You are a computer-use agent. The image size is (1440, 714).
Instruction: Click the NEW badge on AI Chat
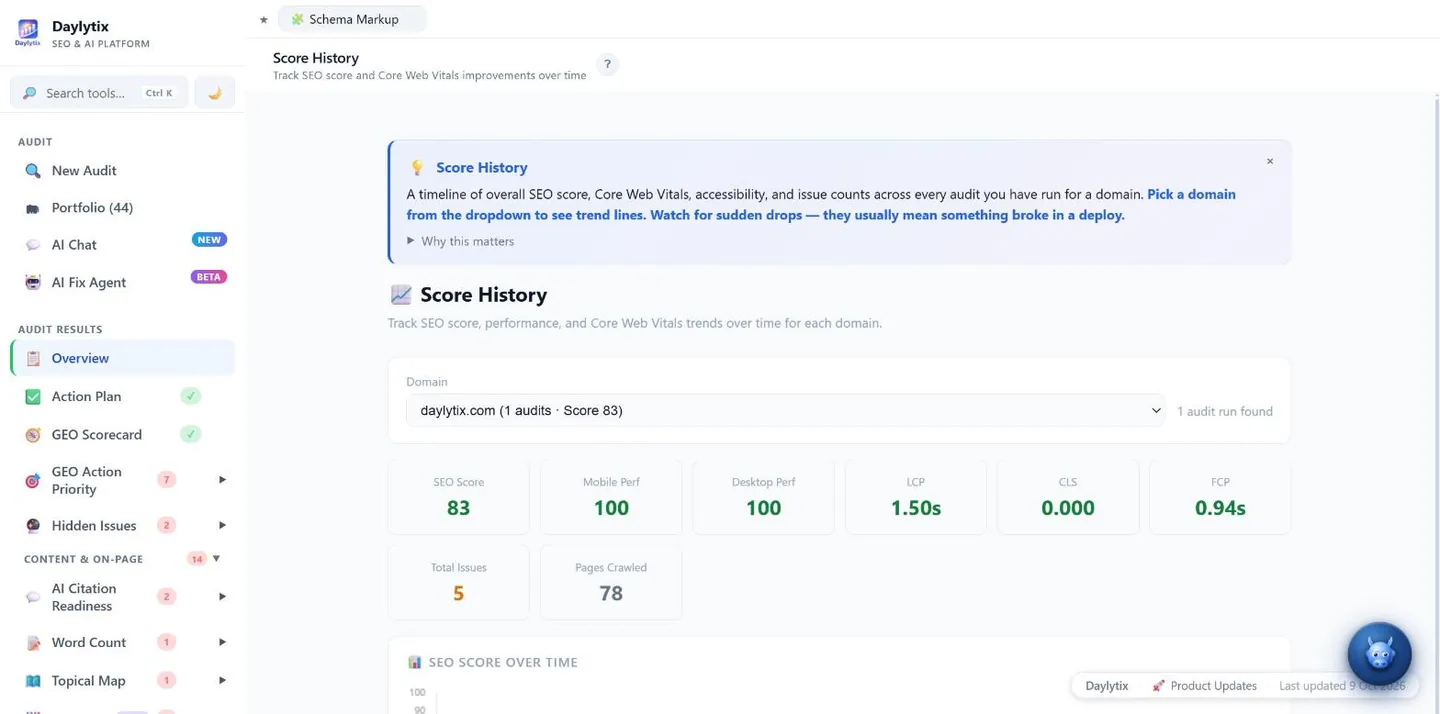[x=209, y=240]
